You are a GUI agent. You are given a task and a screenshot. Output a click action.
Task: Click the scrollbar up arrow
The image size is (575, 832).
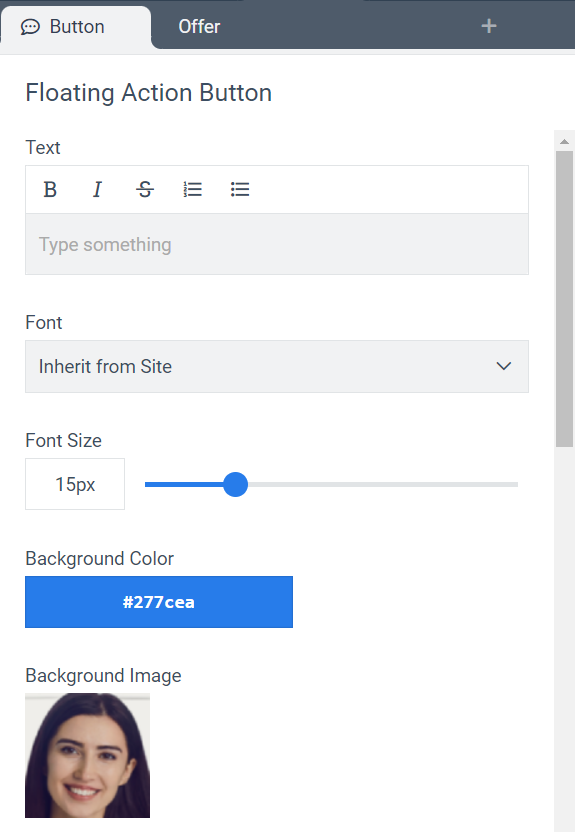click(x=564, y=141)
